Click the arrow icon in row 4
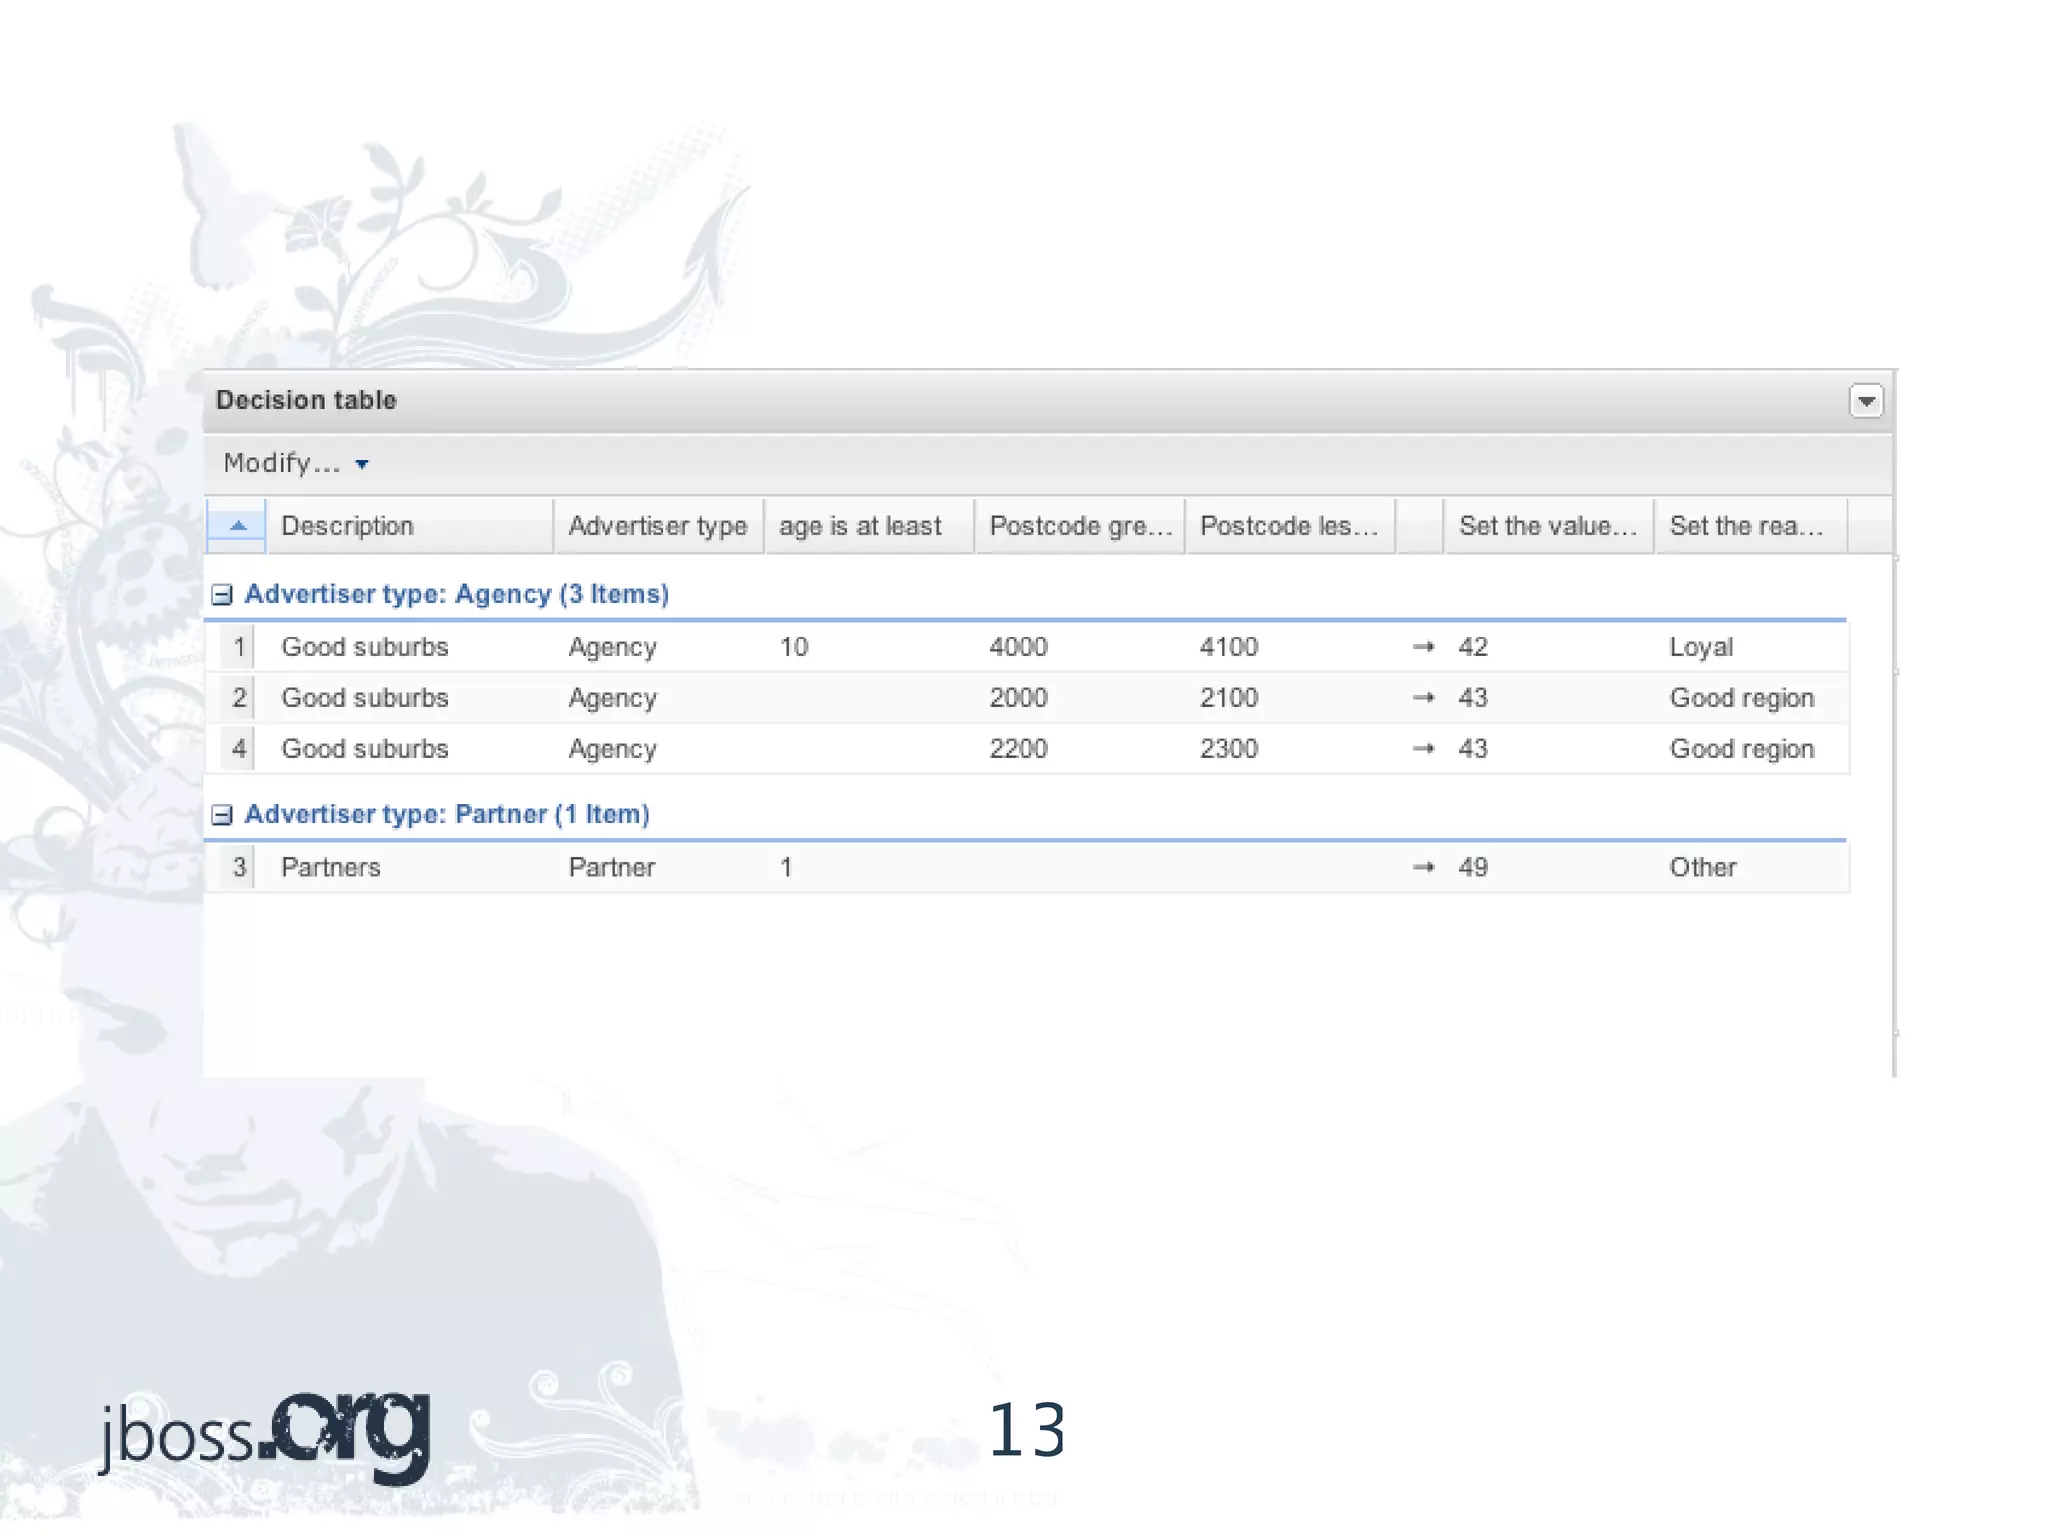The width and height of the screenshot is (2048, 1536). pos(1423,749)
